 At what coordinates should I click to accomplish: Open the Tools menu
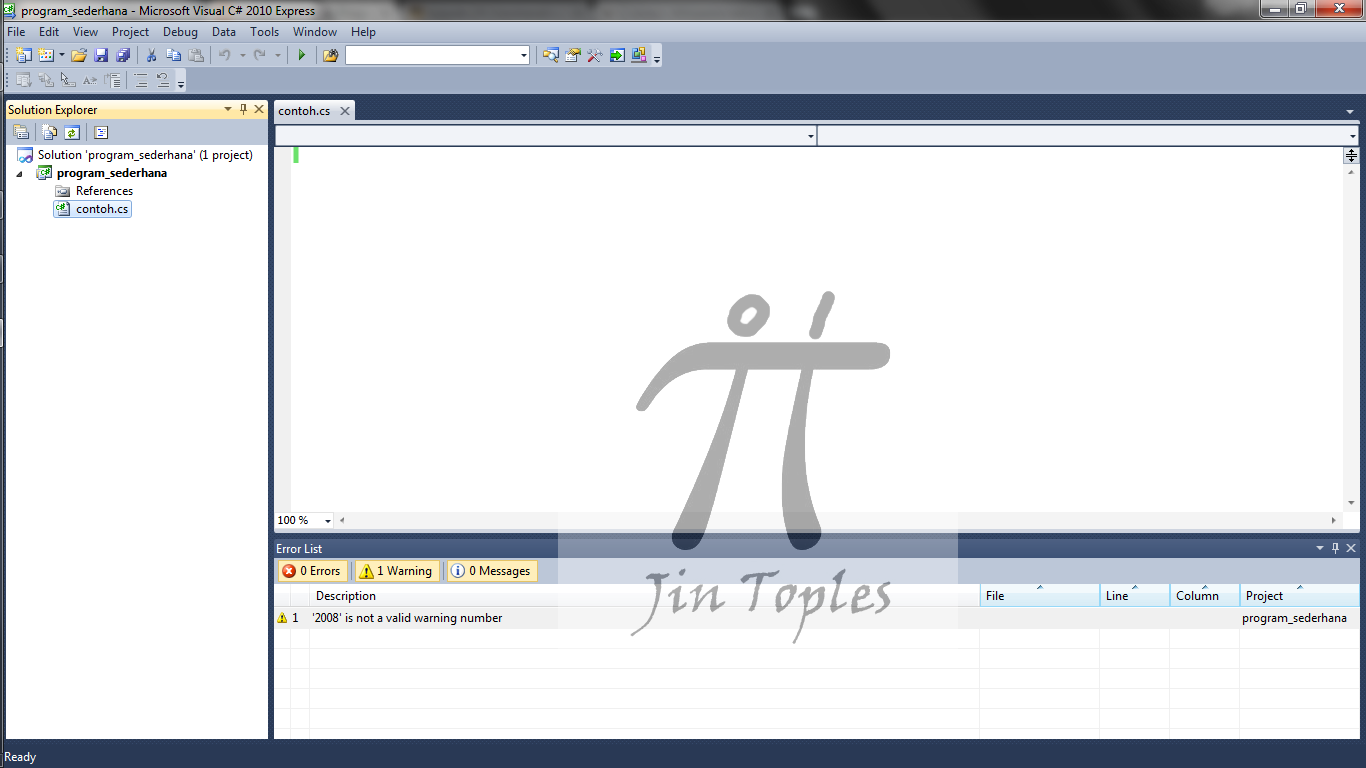265,32
